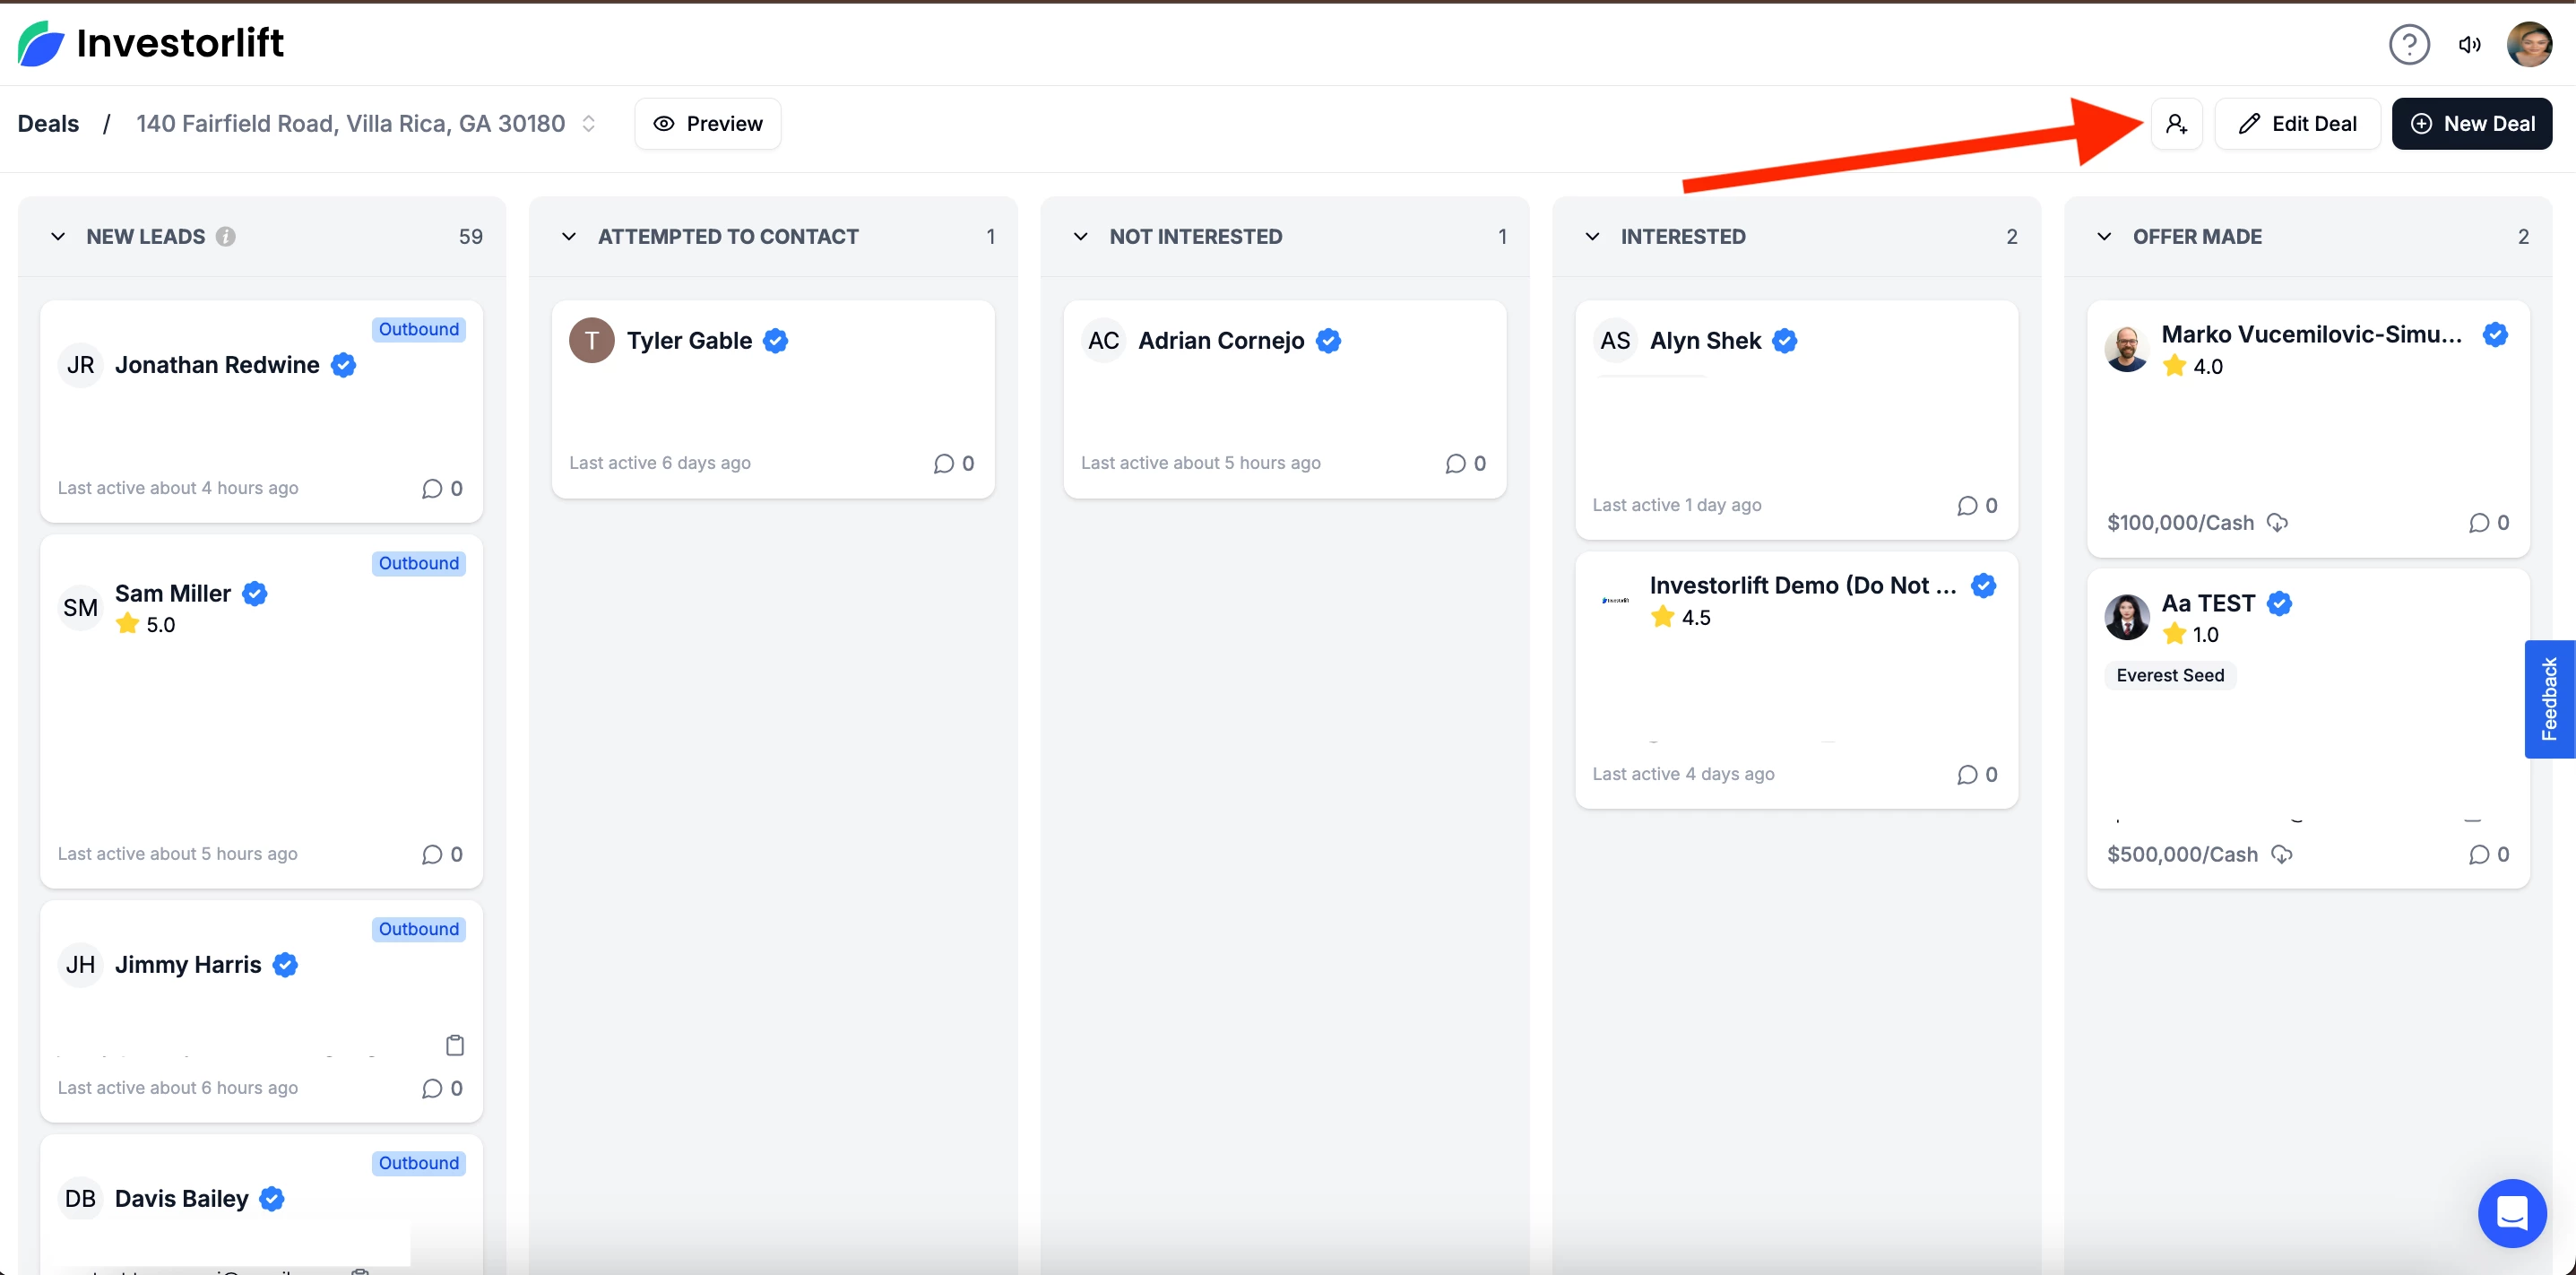The width and height of the screenshot is (2576, 1275).
Task: Open the chat messenger bubble icon
Action: [x=2511, y=1213]
